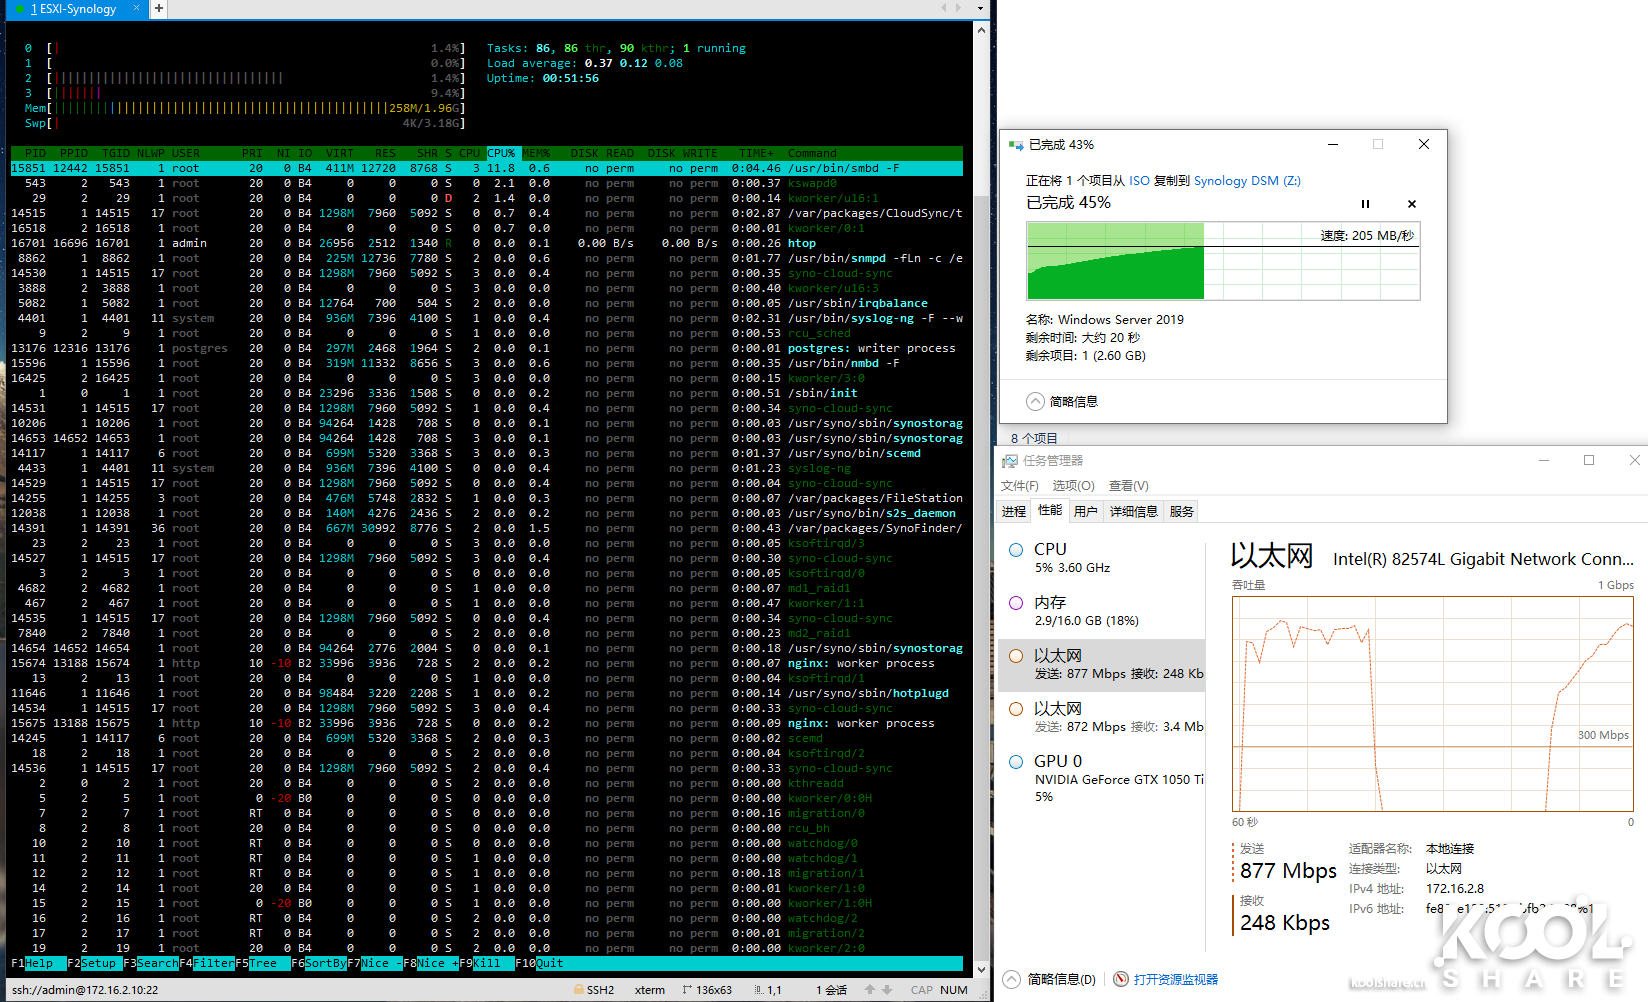Open terminal tab list dropdown arrow
This screenshot has width=1648, height=1002.
[980, 8]
